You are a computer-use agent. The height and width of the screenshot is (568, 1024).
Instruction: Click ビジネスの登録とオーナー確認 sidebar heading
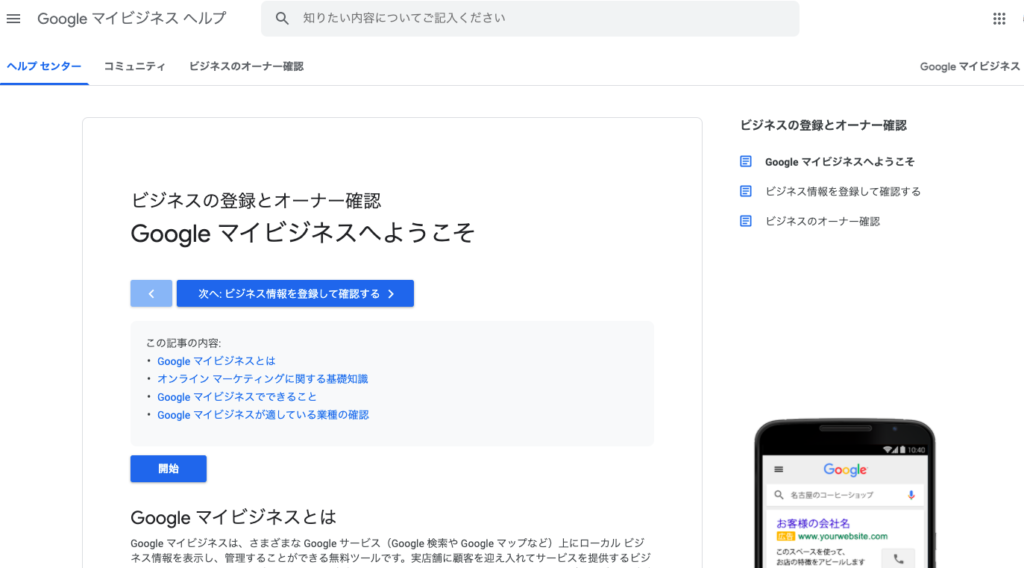(823, 125)
